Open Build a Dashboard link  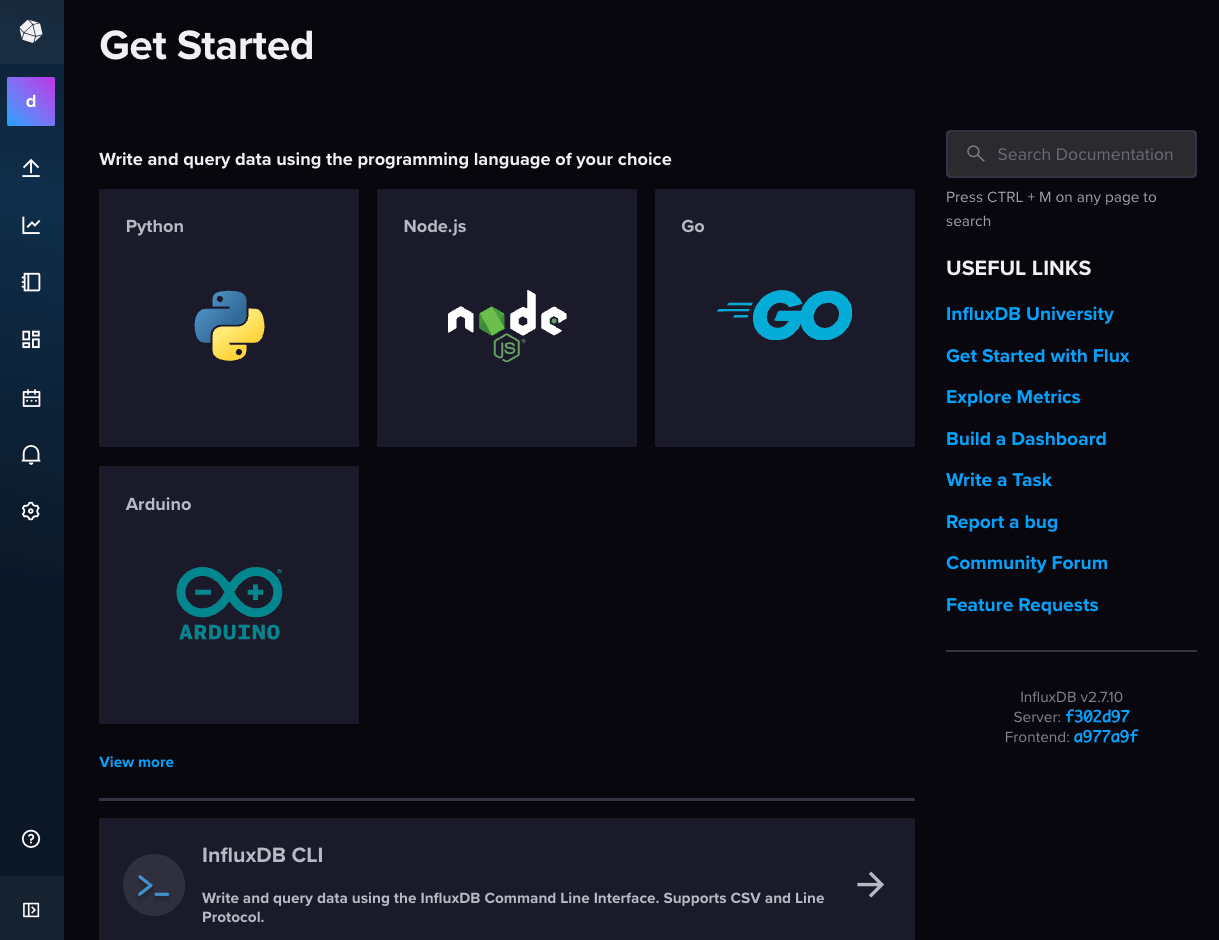coord(1026,439)
